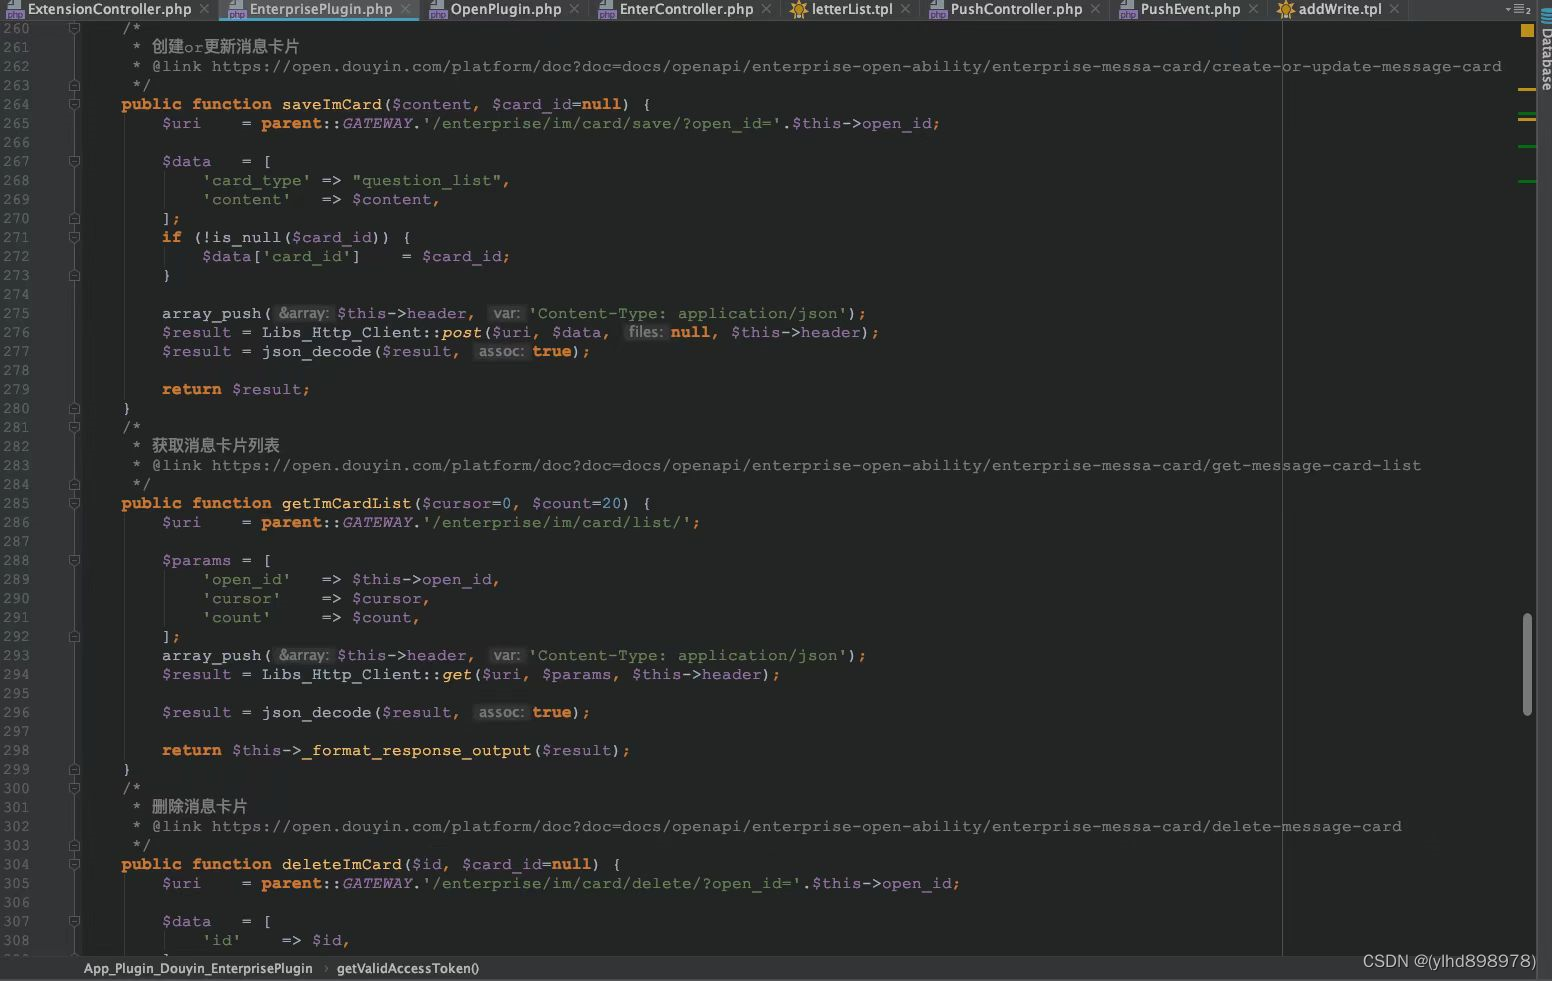Close the EnterprisePlugin.php tab
Screen dimensions: 1552x981
click(405, 9)
